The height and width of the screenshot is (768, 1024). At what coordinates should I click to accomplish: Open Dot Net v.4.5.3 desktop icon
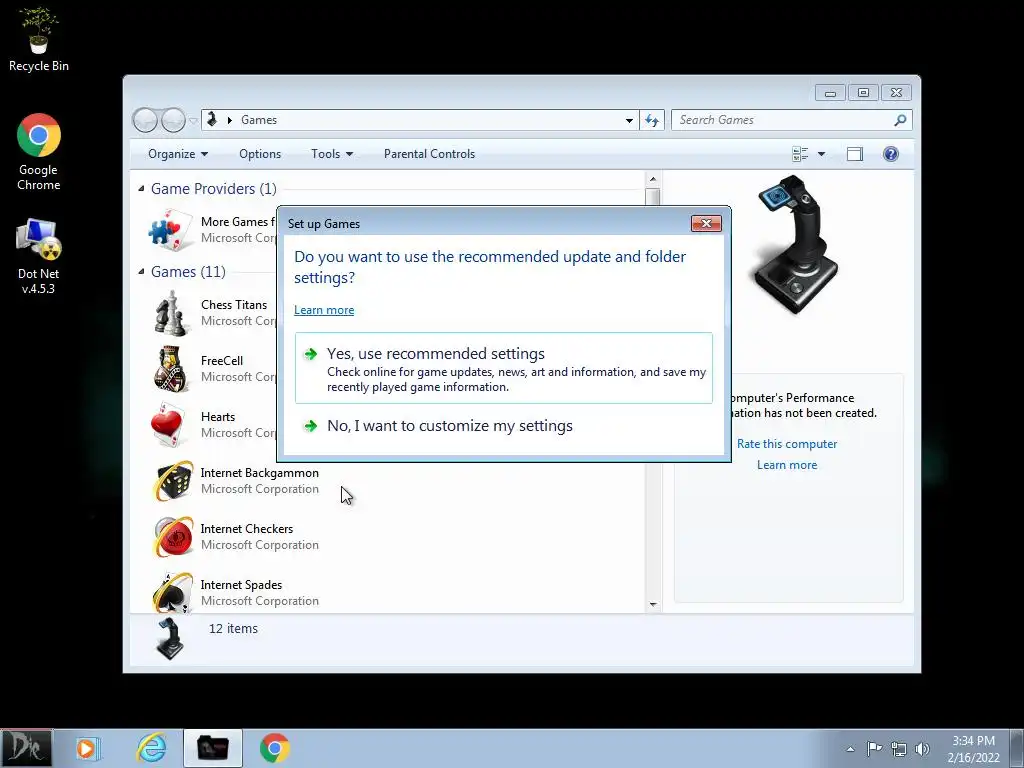click(39, 257)
